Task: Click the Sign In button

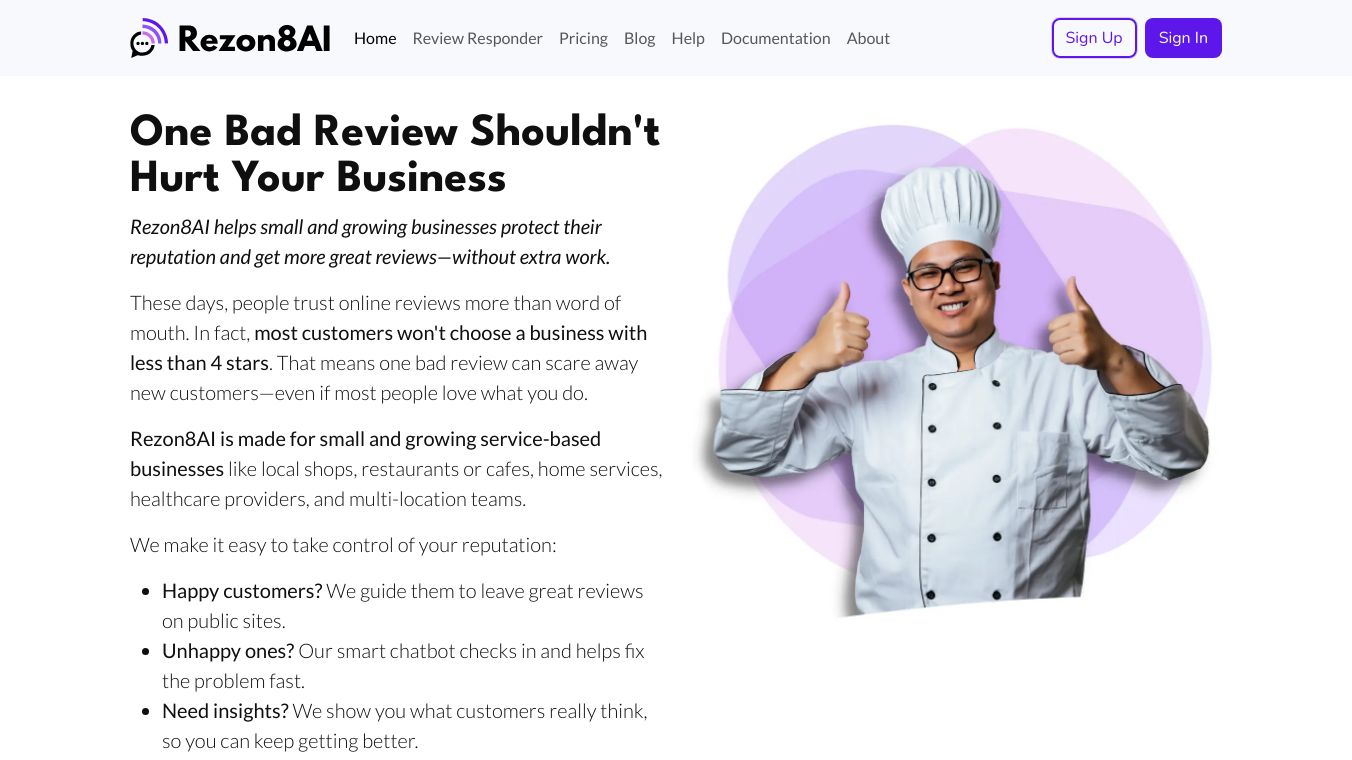Action: click(x=1183, y=38)
